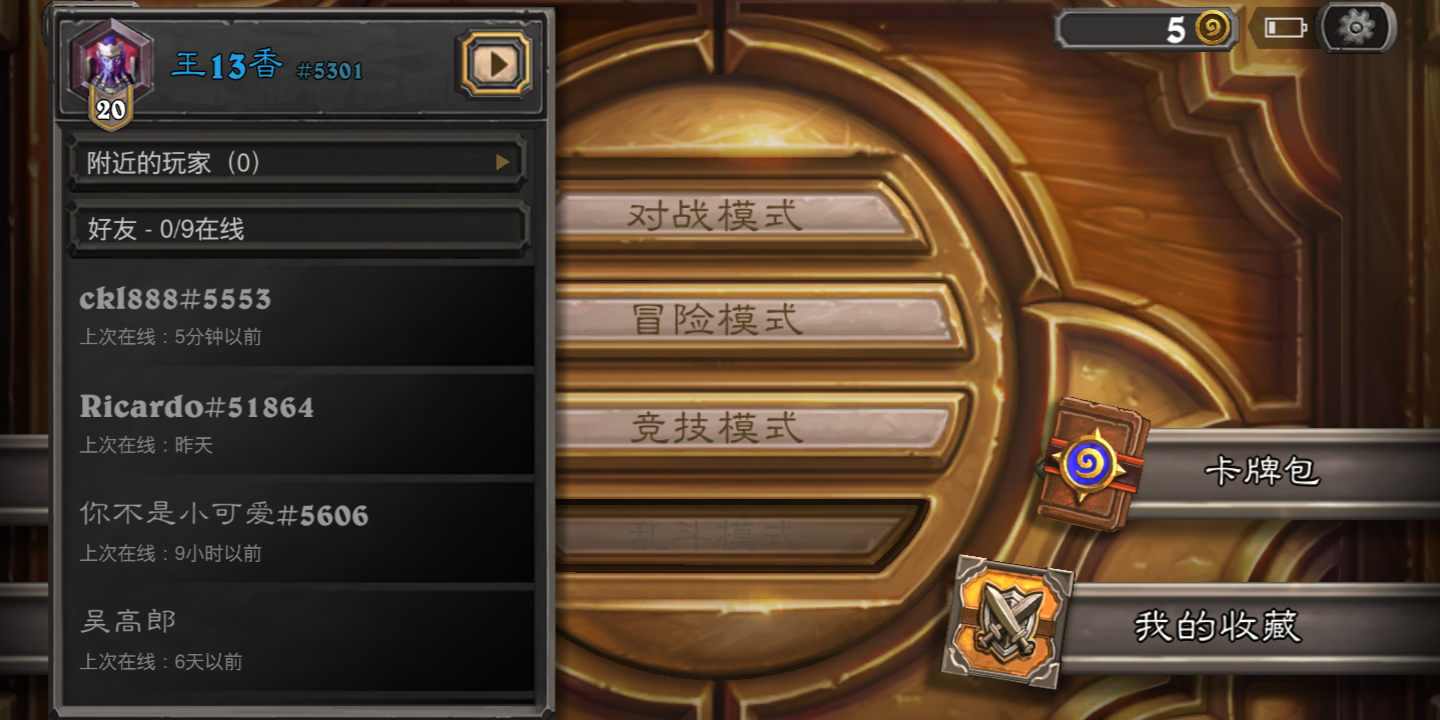The width and height of the screenshot is (1440, 720).
Task: Check the battery status icon
Action: click(x=1284, y=28)
